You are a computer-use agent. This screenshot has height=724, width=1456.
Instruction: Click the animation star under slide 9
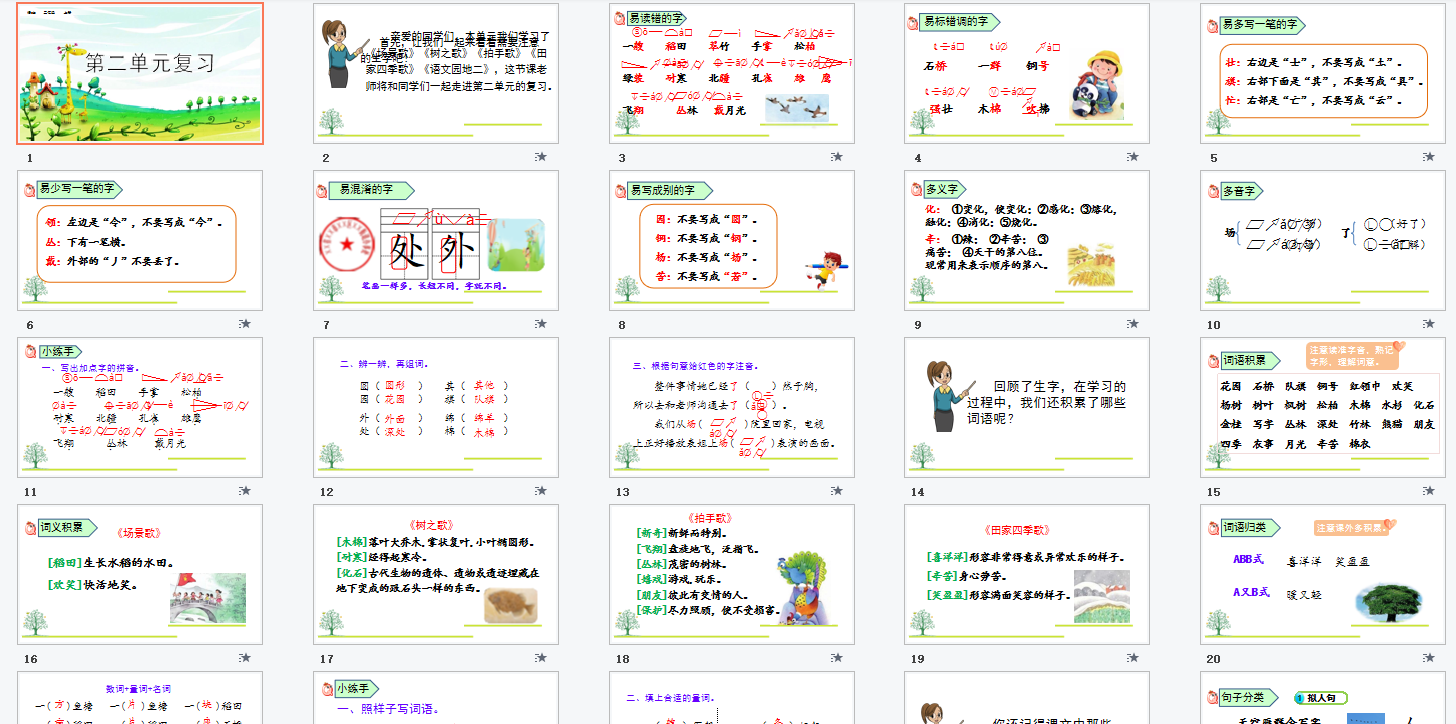tap(1133, 324)
